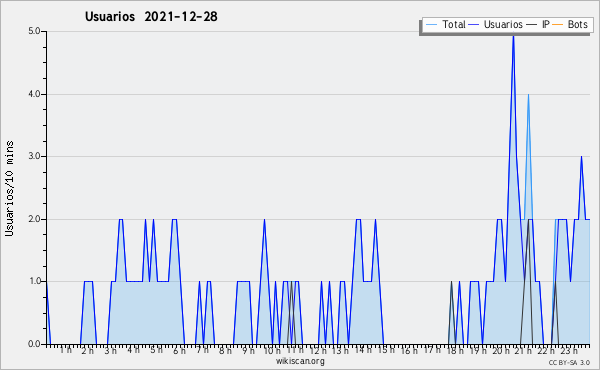The width and height of the screenshot is (600, 370).
Task: Click the Total legend label
Action: coord(453,24)
